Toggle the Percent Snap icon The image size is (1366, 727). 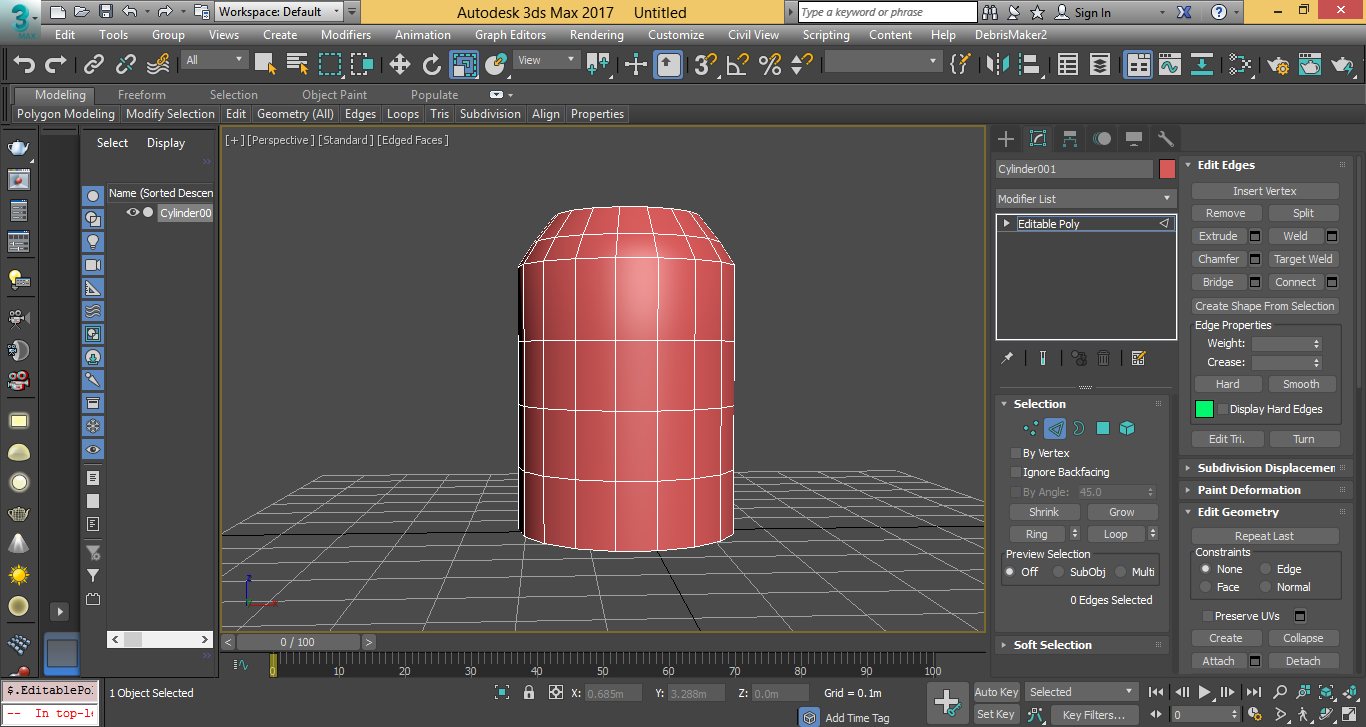[x=770, y=64]
